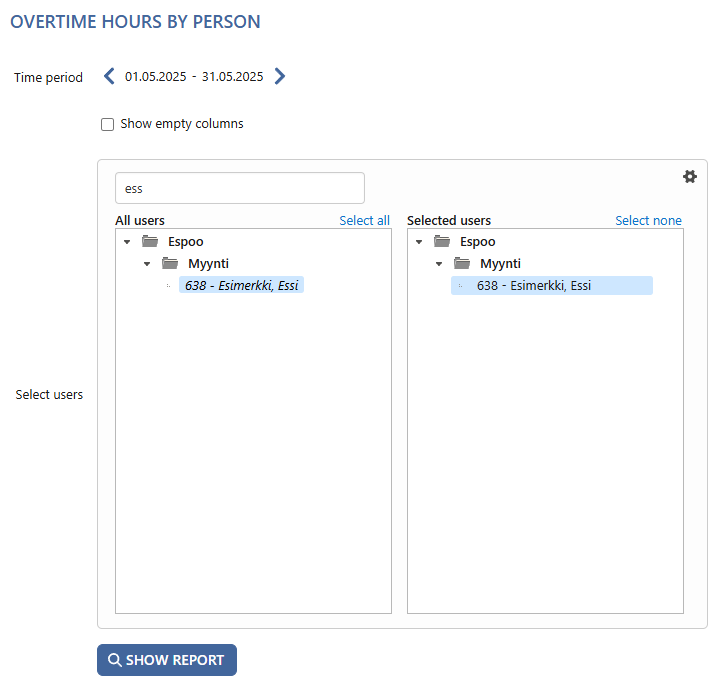Collapse Espoo node in Selected users tree

tap(419, 242)
